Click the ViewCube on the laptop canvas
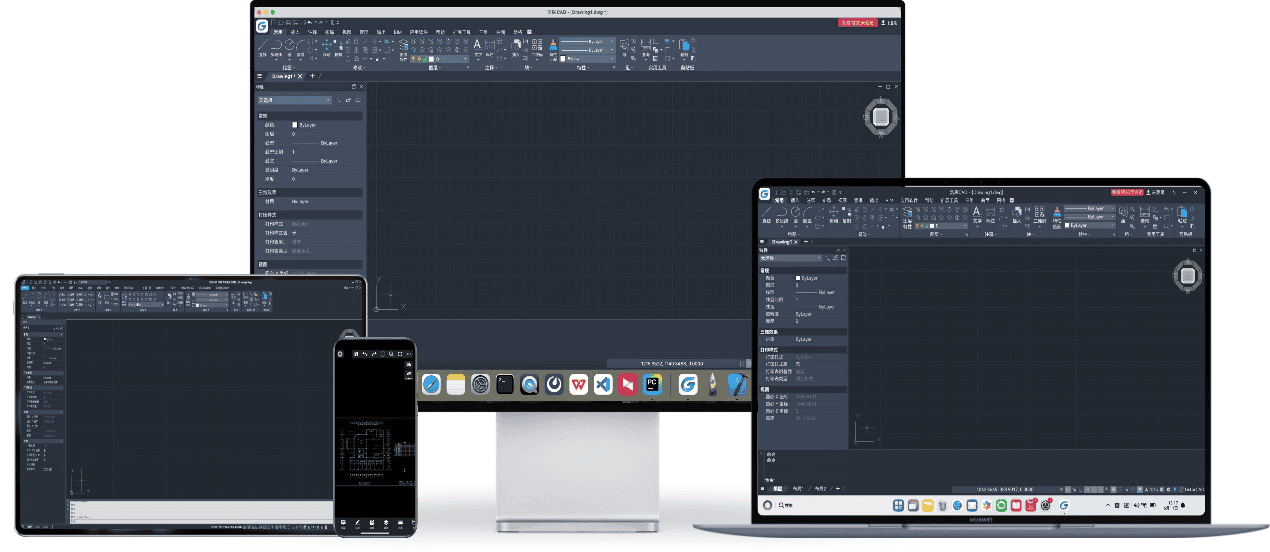Viewport: 1270px width, 552px height. click(1187, 276)
